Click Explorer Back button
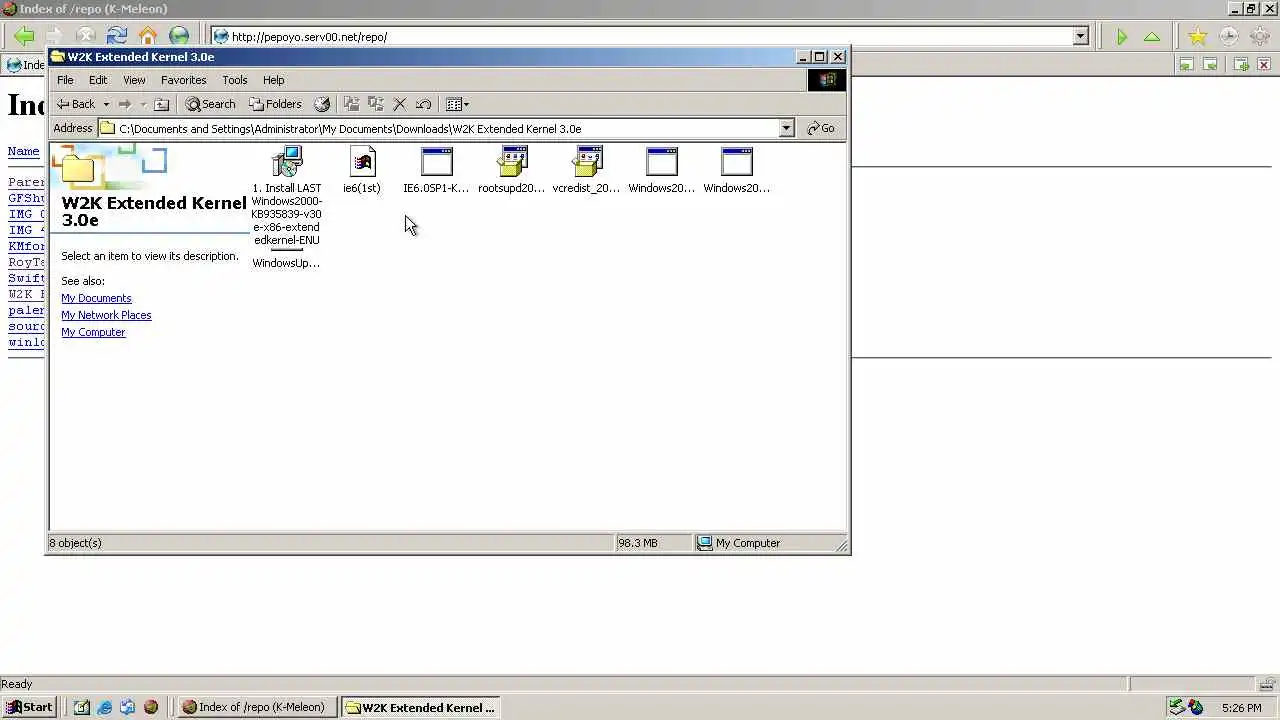Viewport: 1280px width, 720px height. tap(76, 104)
